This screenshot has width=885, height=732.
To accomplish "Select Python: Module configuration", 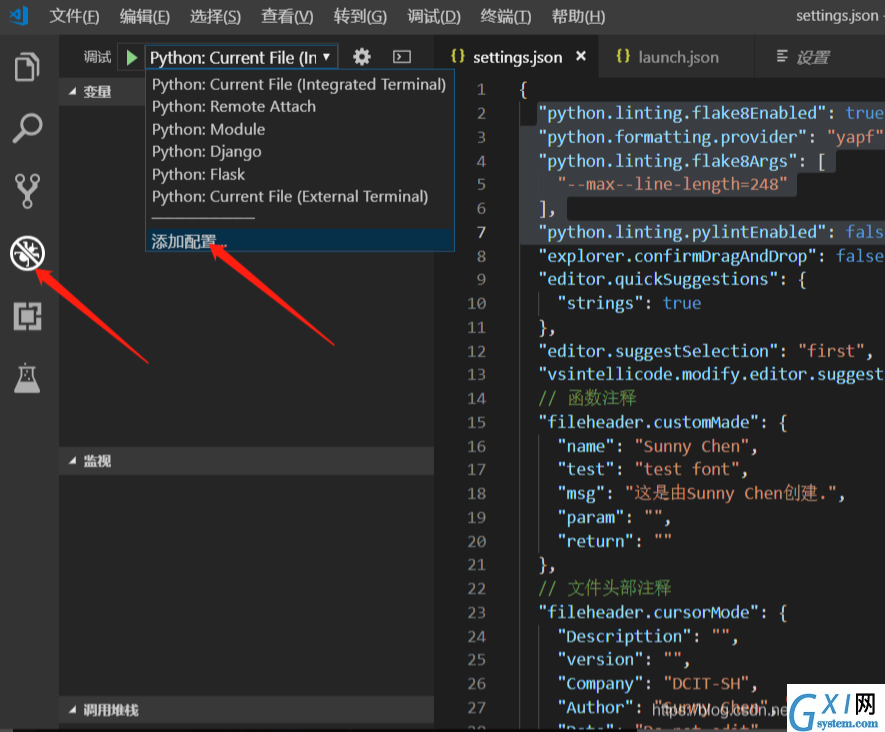I will coord(299,129).
